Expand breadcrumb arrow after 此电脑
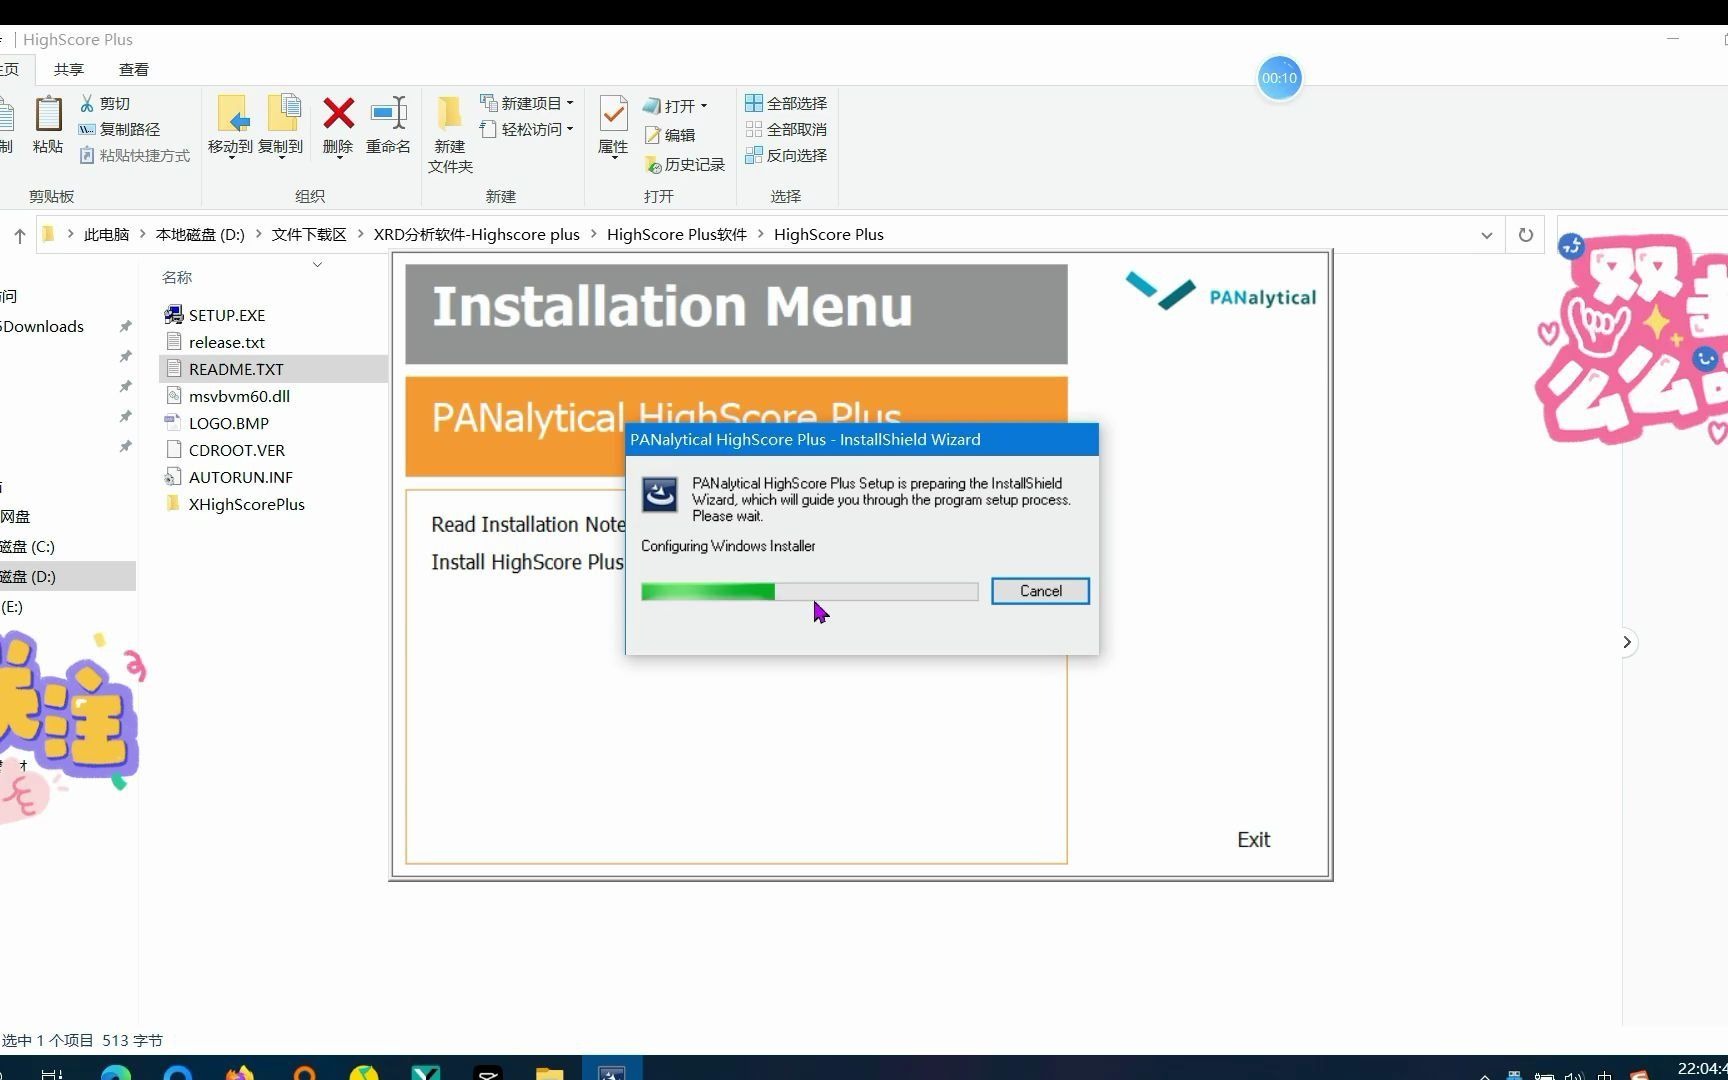Viewport: 1728px width, 1080px height. [x=142, y=234]
